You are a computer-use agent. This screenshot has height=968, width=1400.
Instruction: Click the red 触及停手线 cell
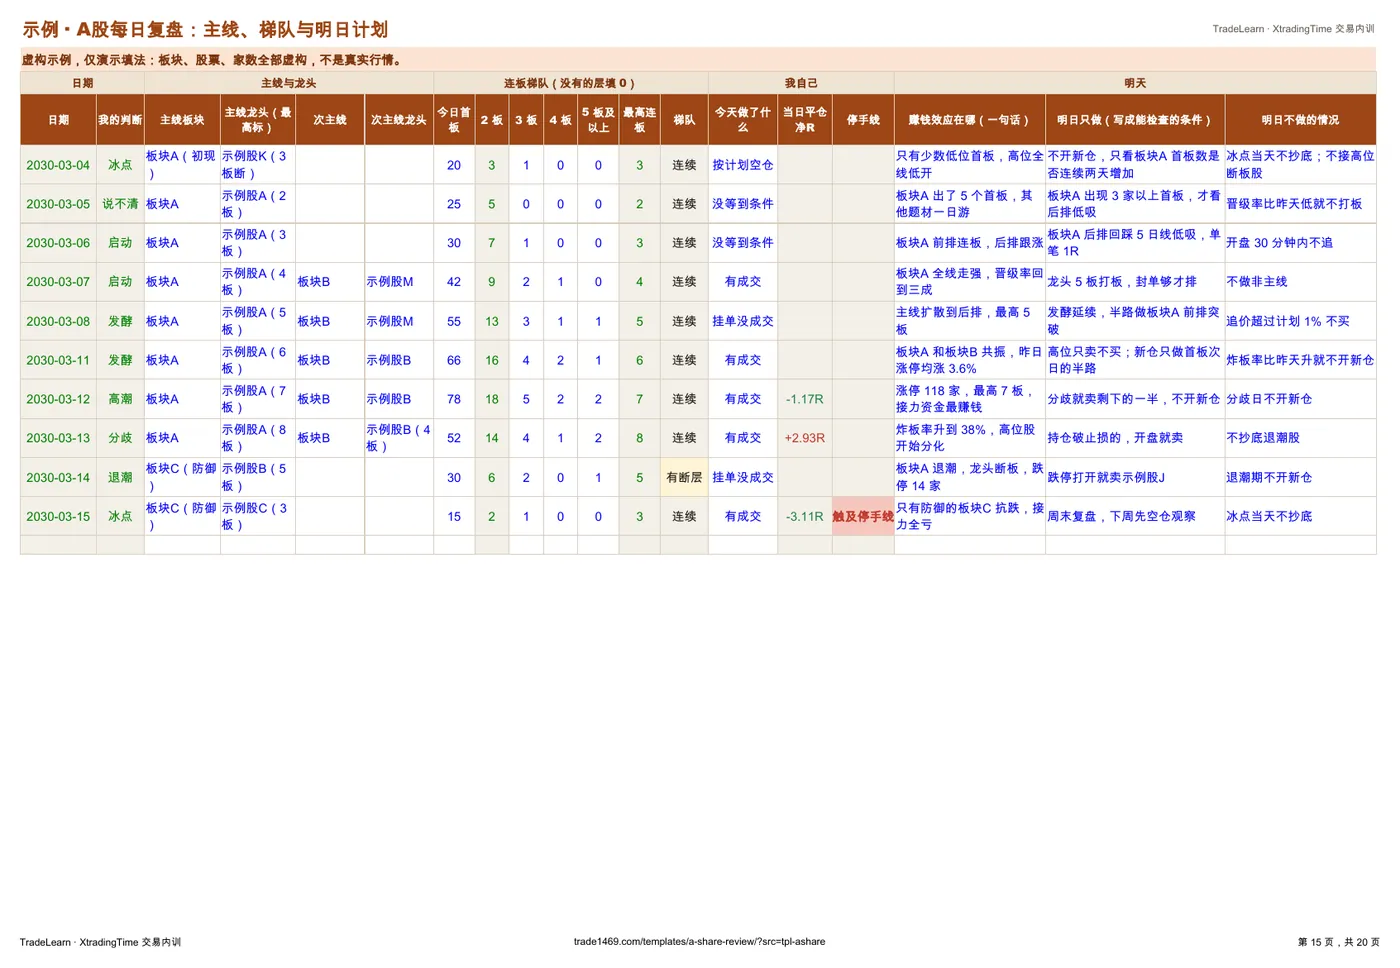point(863,517)
